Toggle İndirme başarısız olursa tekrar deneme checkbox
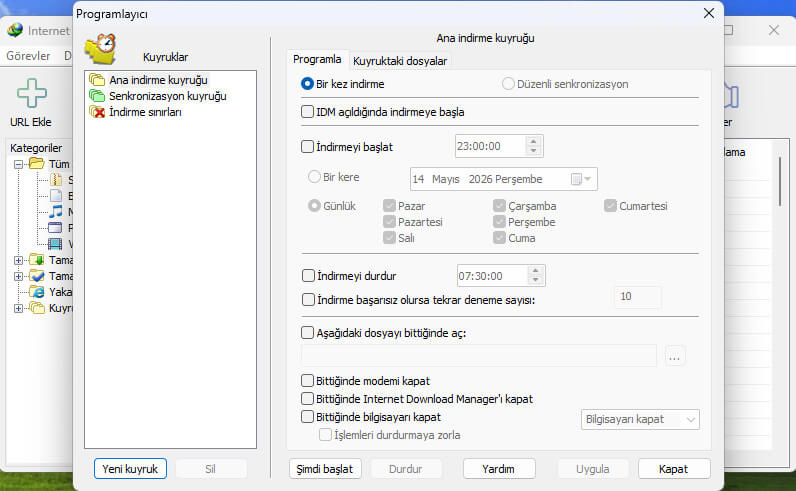The height and width of the screenshot is (491, 796). pos(308,300)
